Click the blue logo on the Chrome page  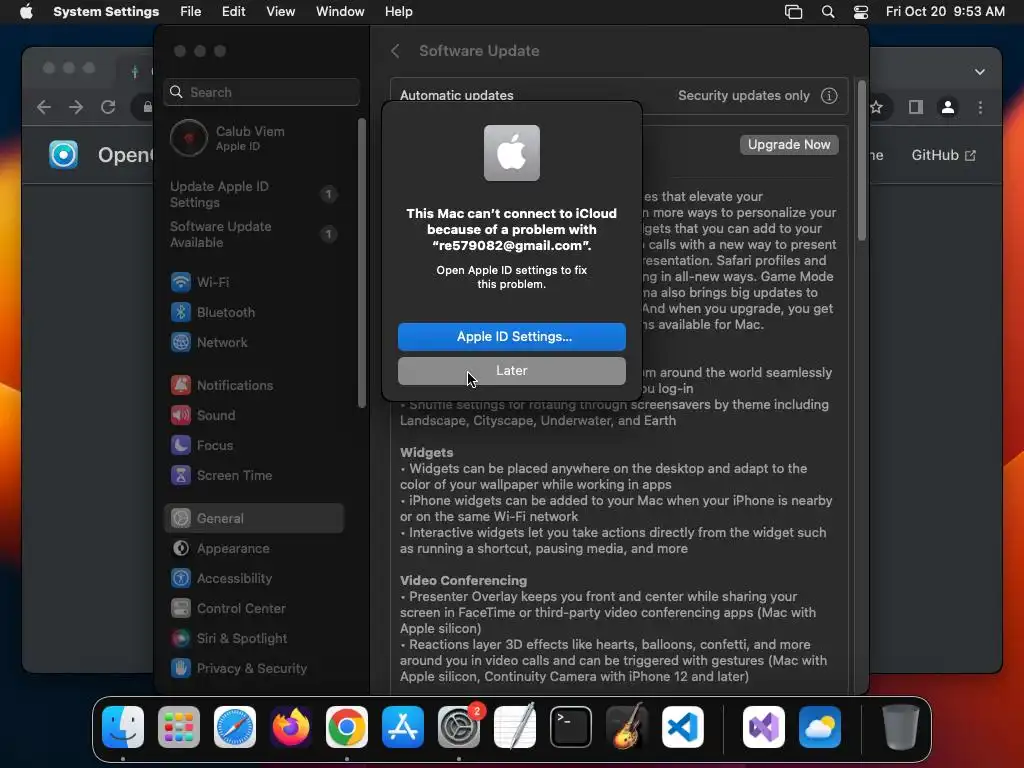pyautogui.click(x=63, y=155)
